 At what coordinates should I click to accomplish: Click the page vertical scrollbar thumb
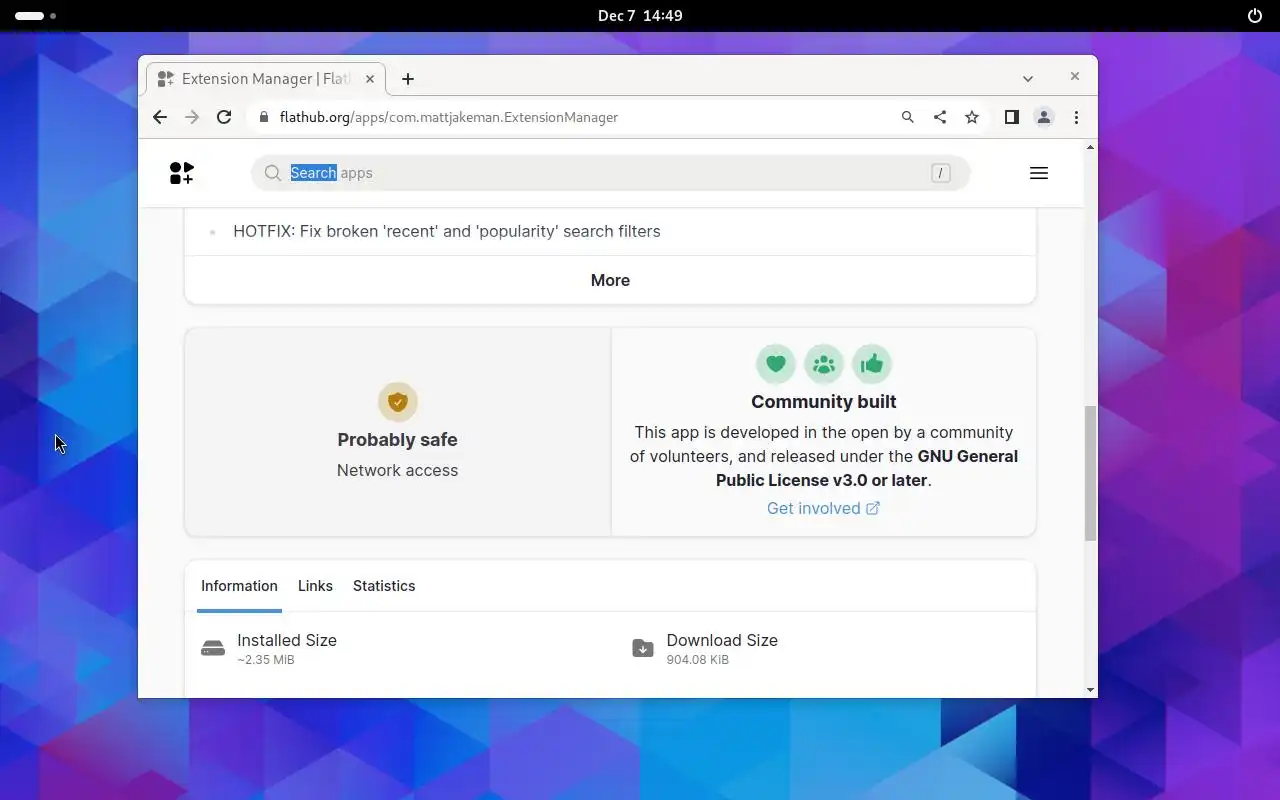click(x=1091, y=473)
